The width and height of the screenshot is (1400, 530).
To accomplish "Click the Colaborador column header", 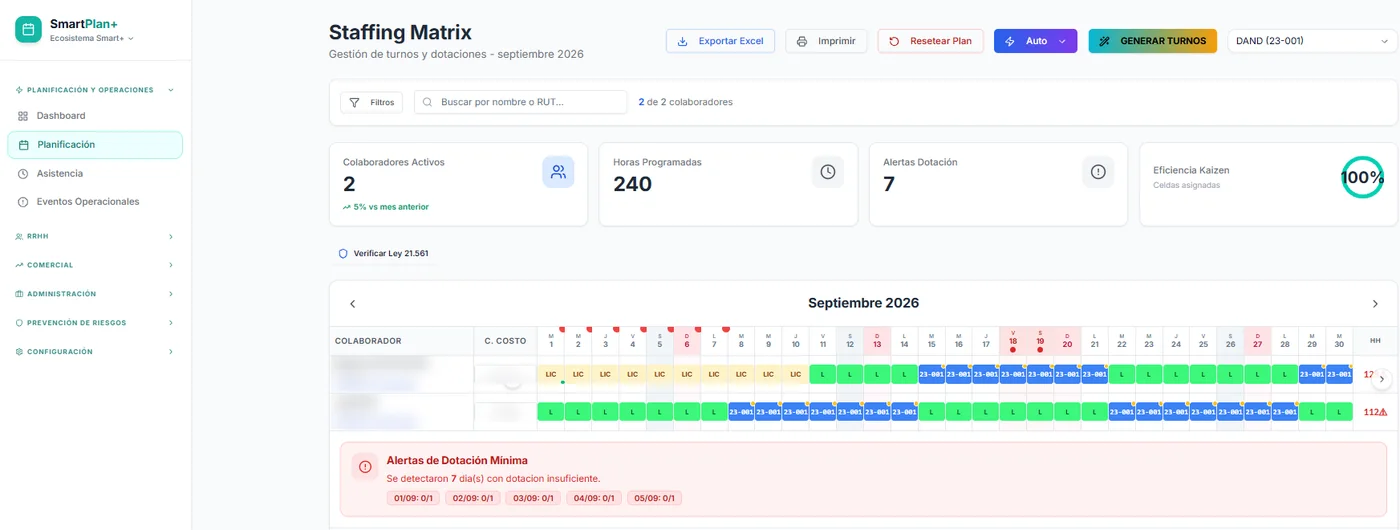I will 400,341.
